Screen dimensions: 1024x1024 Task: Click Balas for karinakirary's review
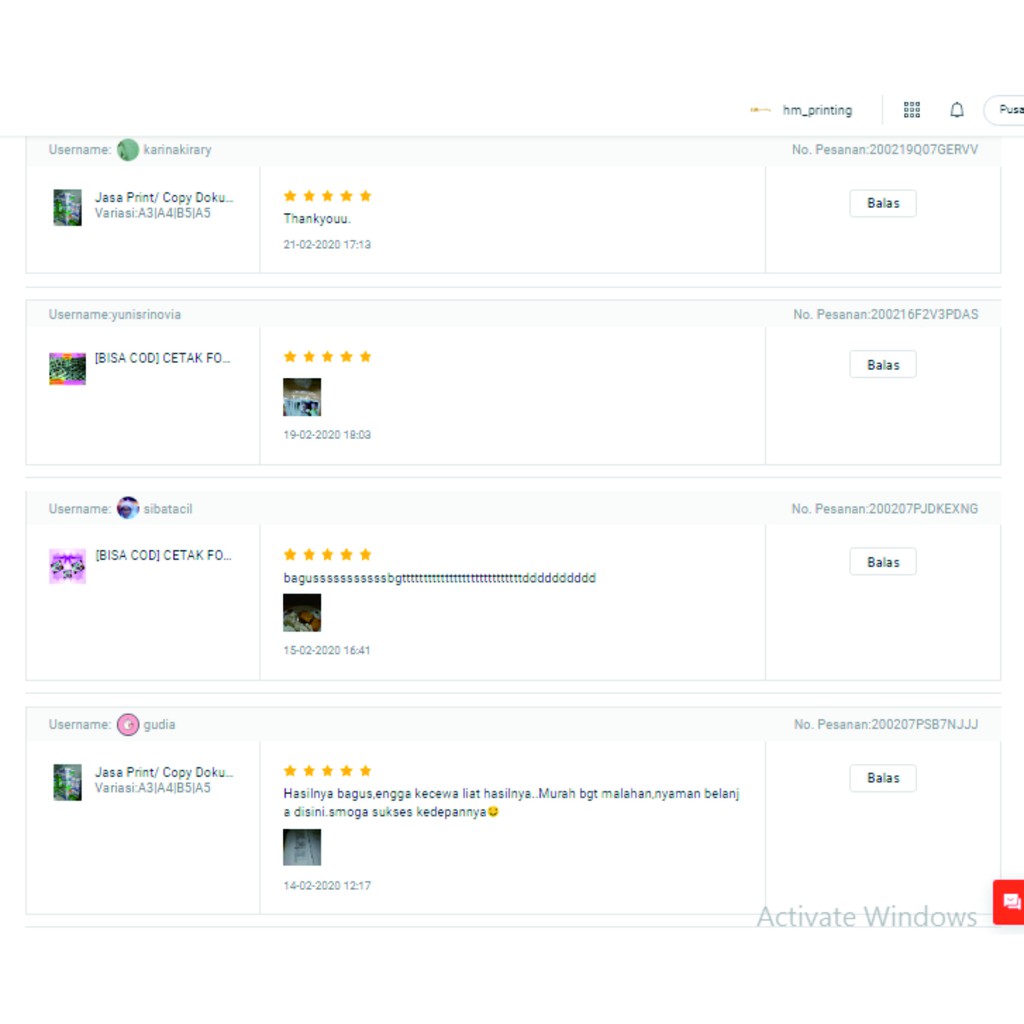(882, 203)
